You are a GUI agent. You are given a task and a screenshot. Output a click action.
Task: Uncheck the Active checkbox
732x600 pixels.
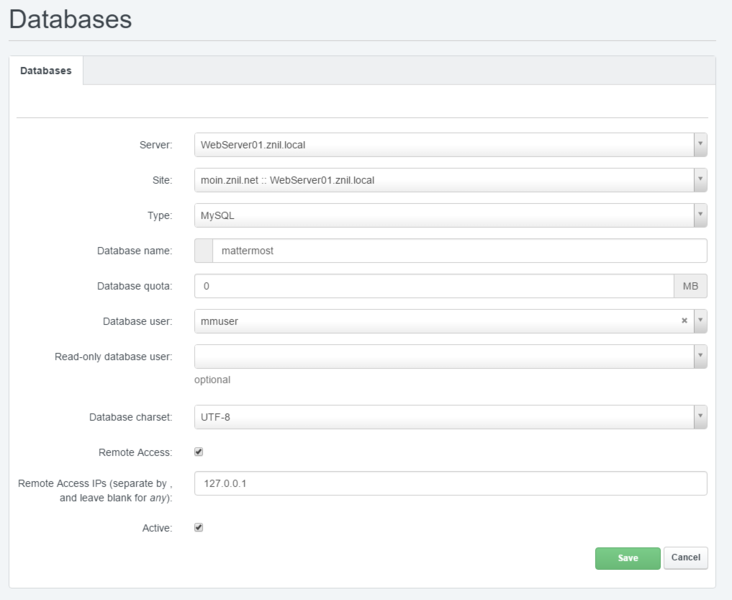pyautogui.click(x=199, y=527)
